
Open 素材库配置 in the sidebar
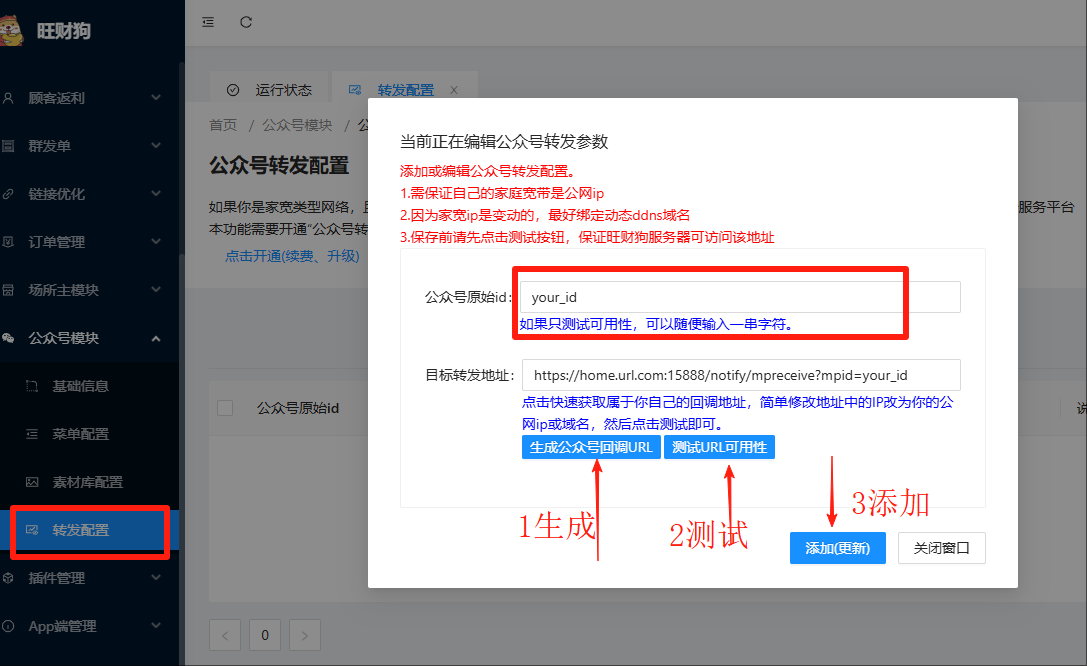click(x=87, y=482)
